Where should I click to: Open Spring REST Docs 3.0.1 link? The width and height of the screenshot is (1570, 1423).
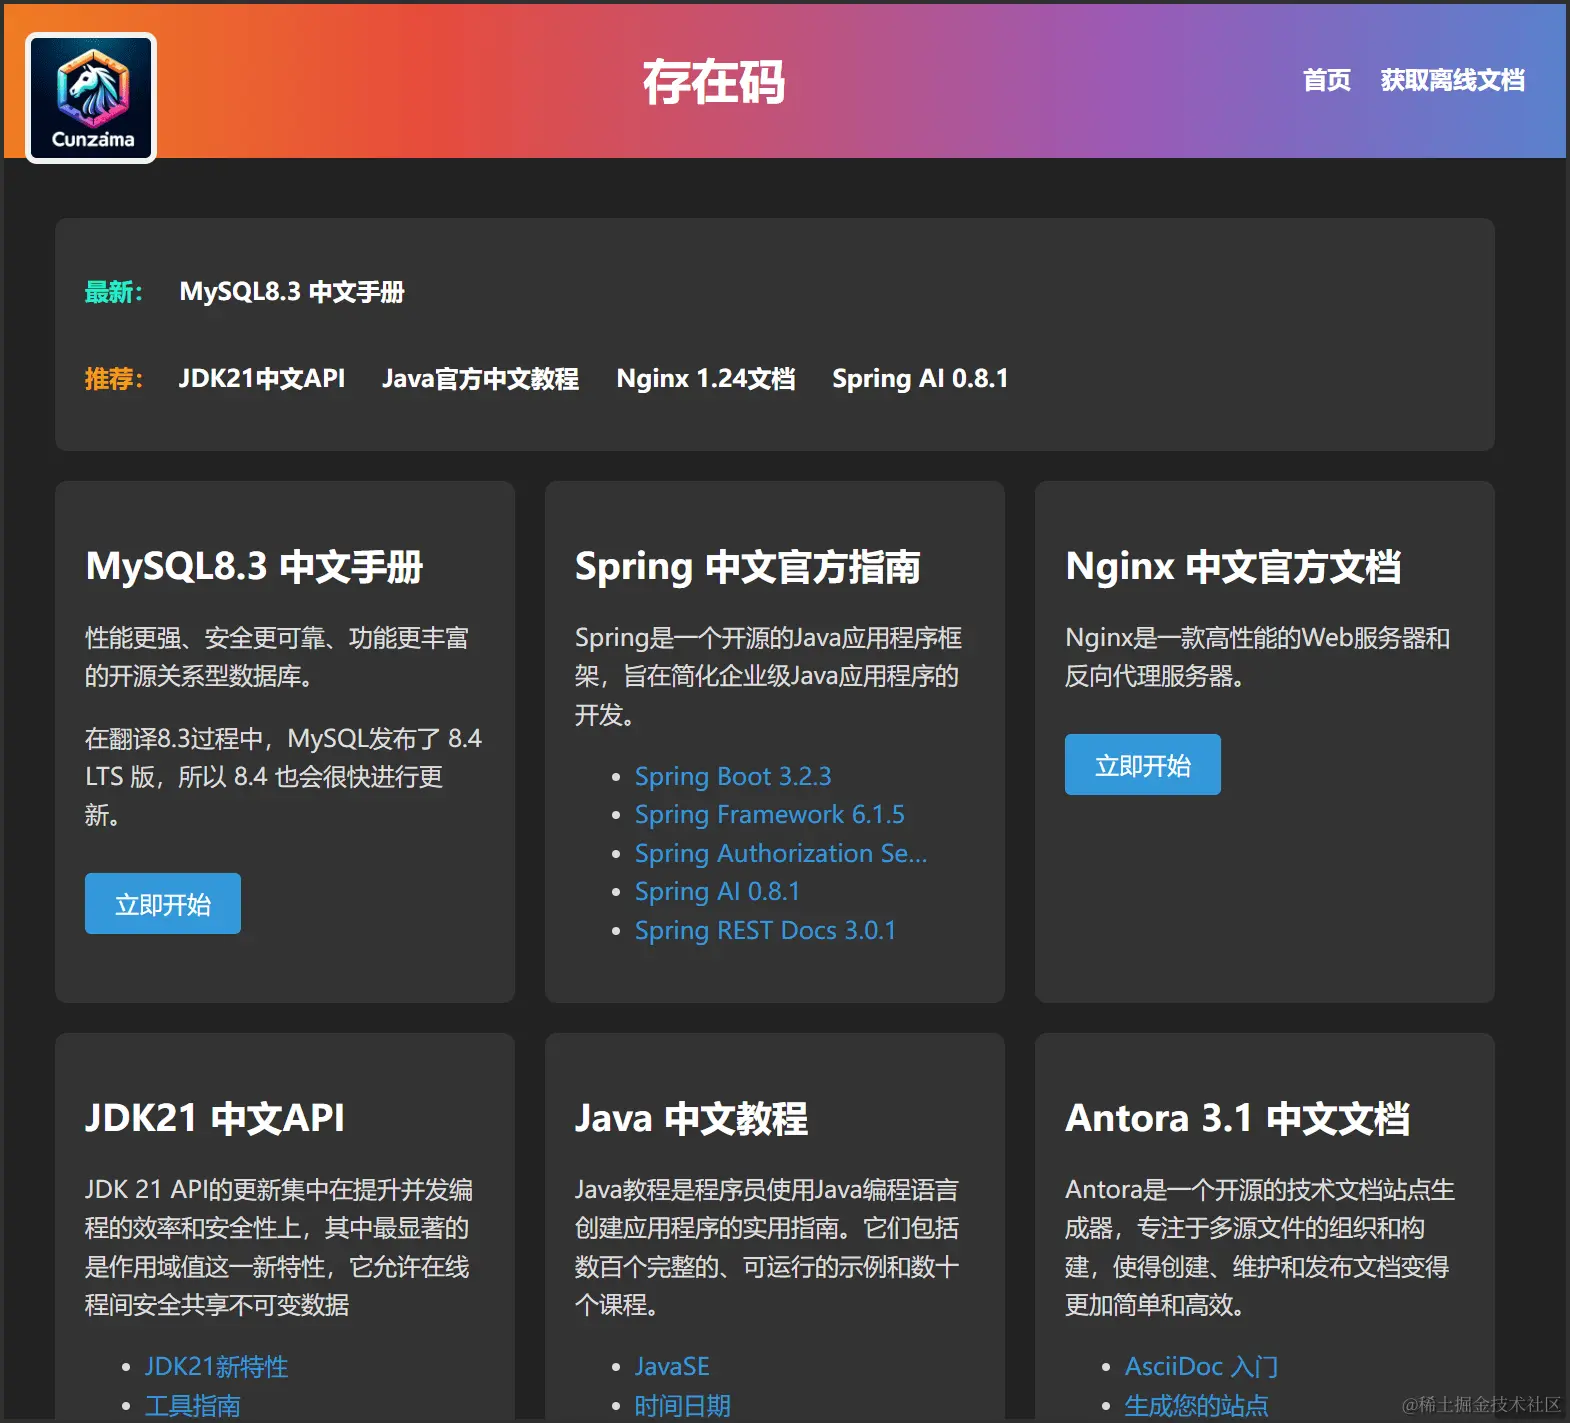(x=765, y=931)
